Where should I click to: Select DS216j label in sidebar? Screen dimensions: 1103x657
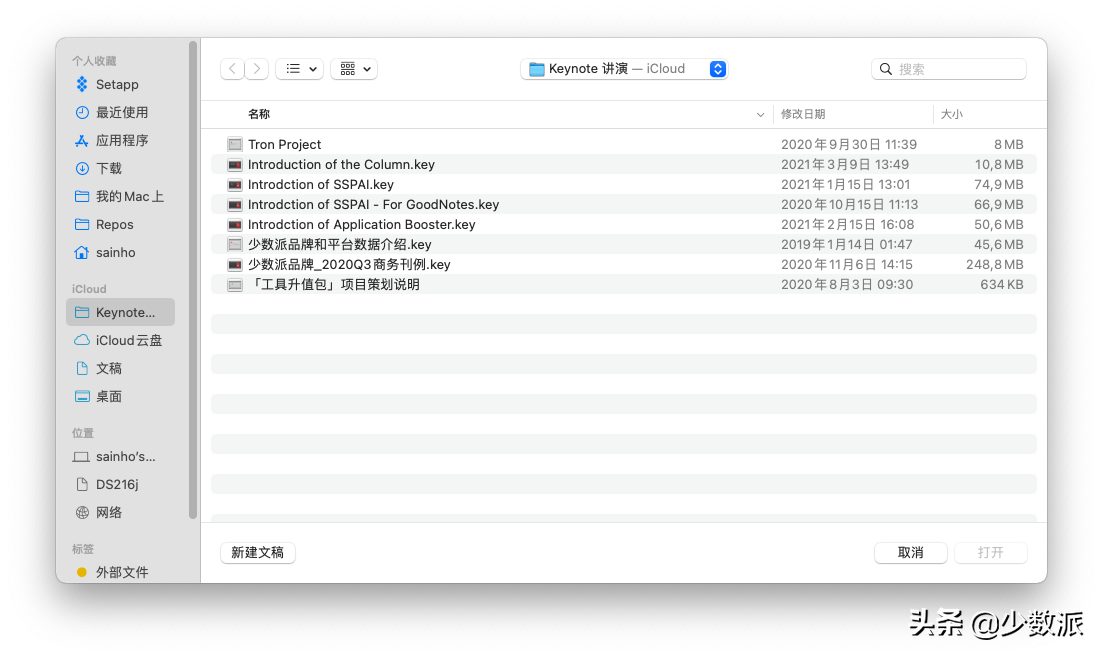[x=117, y=485]
